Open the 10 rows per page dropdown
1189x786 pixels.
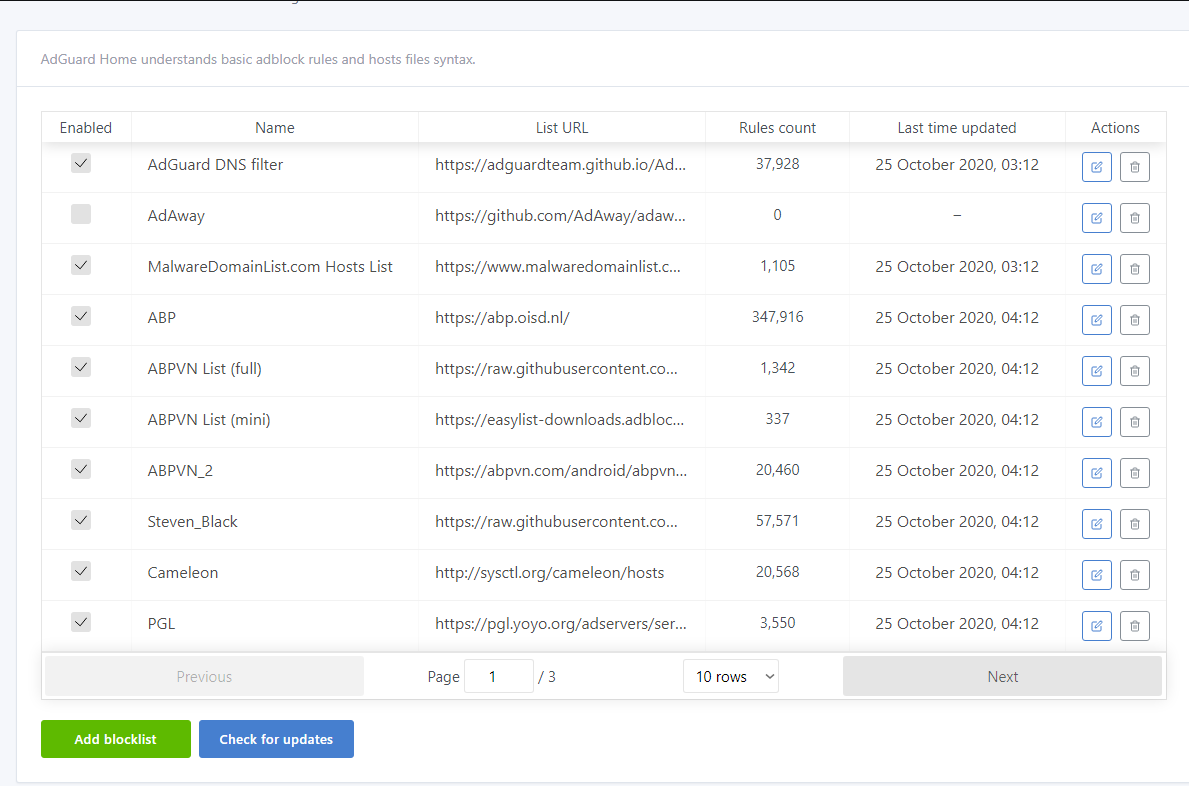pos(731,676)
